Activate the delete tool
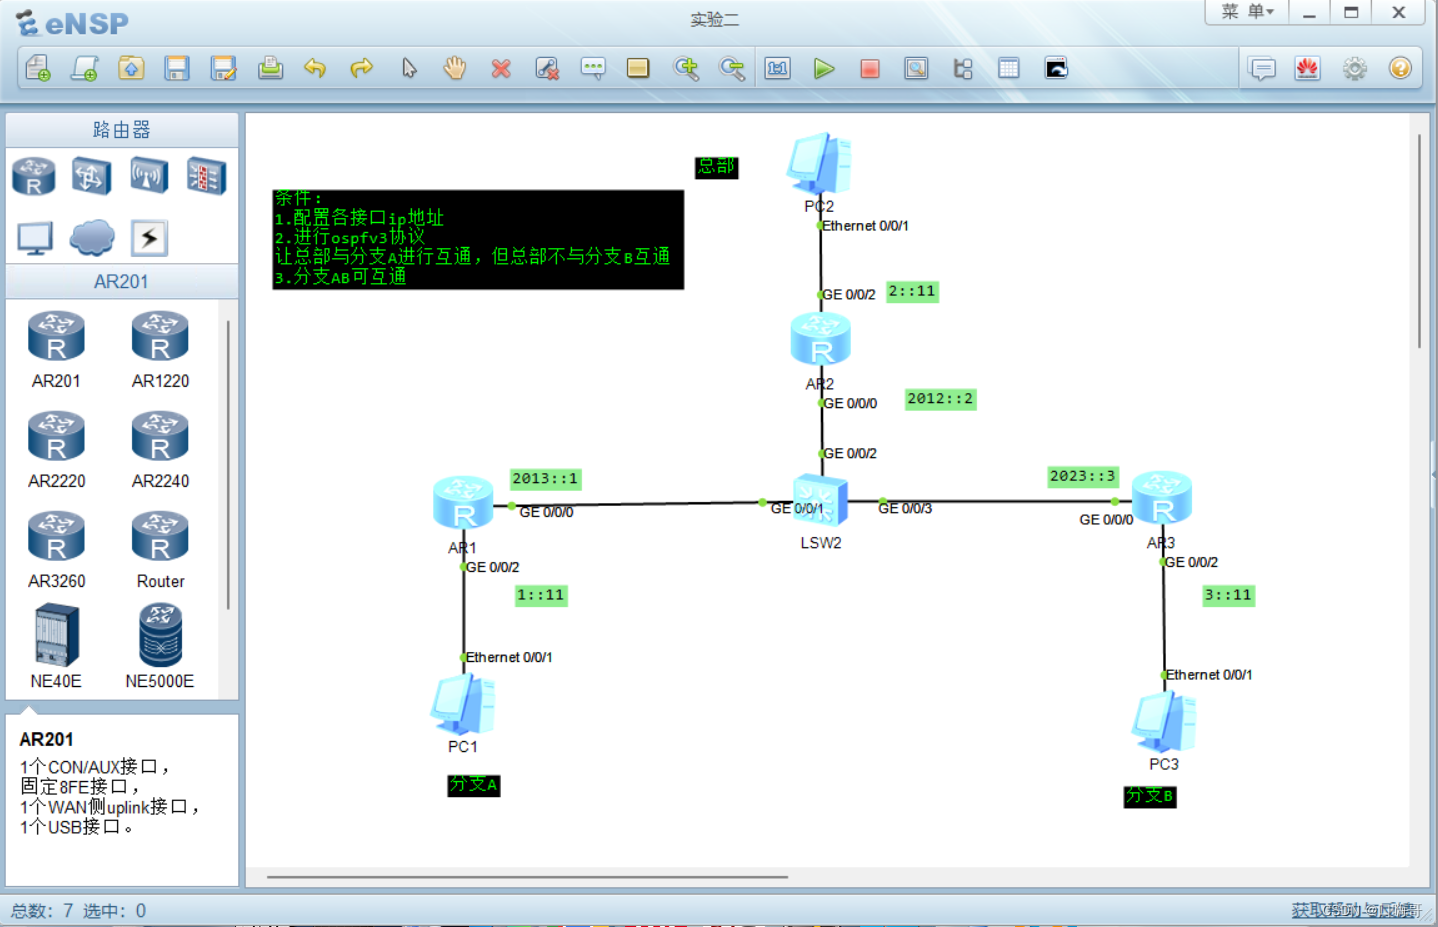The height and width of the screenshot is (927, 1438). tap(500, 68)
